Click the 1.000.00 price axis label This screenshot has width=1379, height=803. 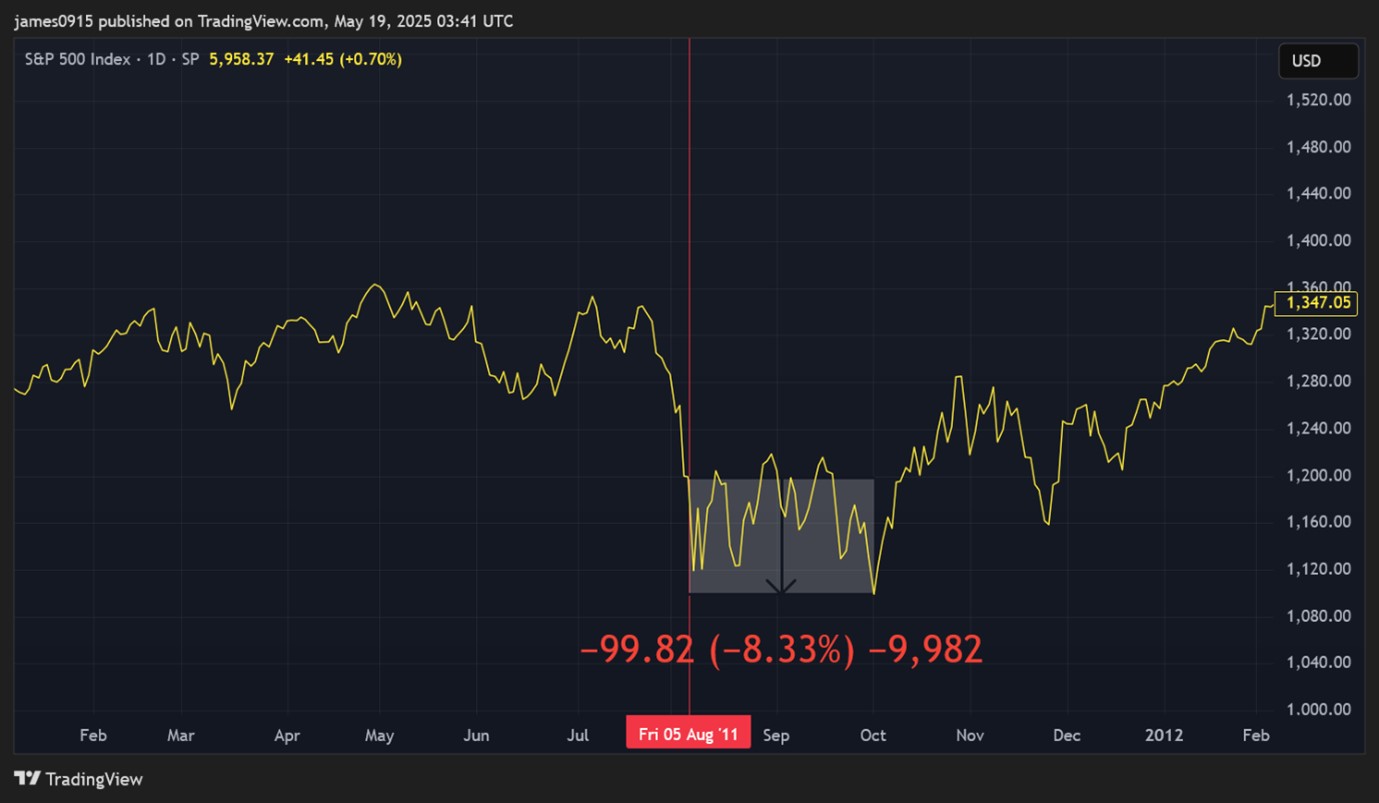click(x=1319, y=709)
